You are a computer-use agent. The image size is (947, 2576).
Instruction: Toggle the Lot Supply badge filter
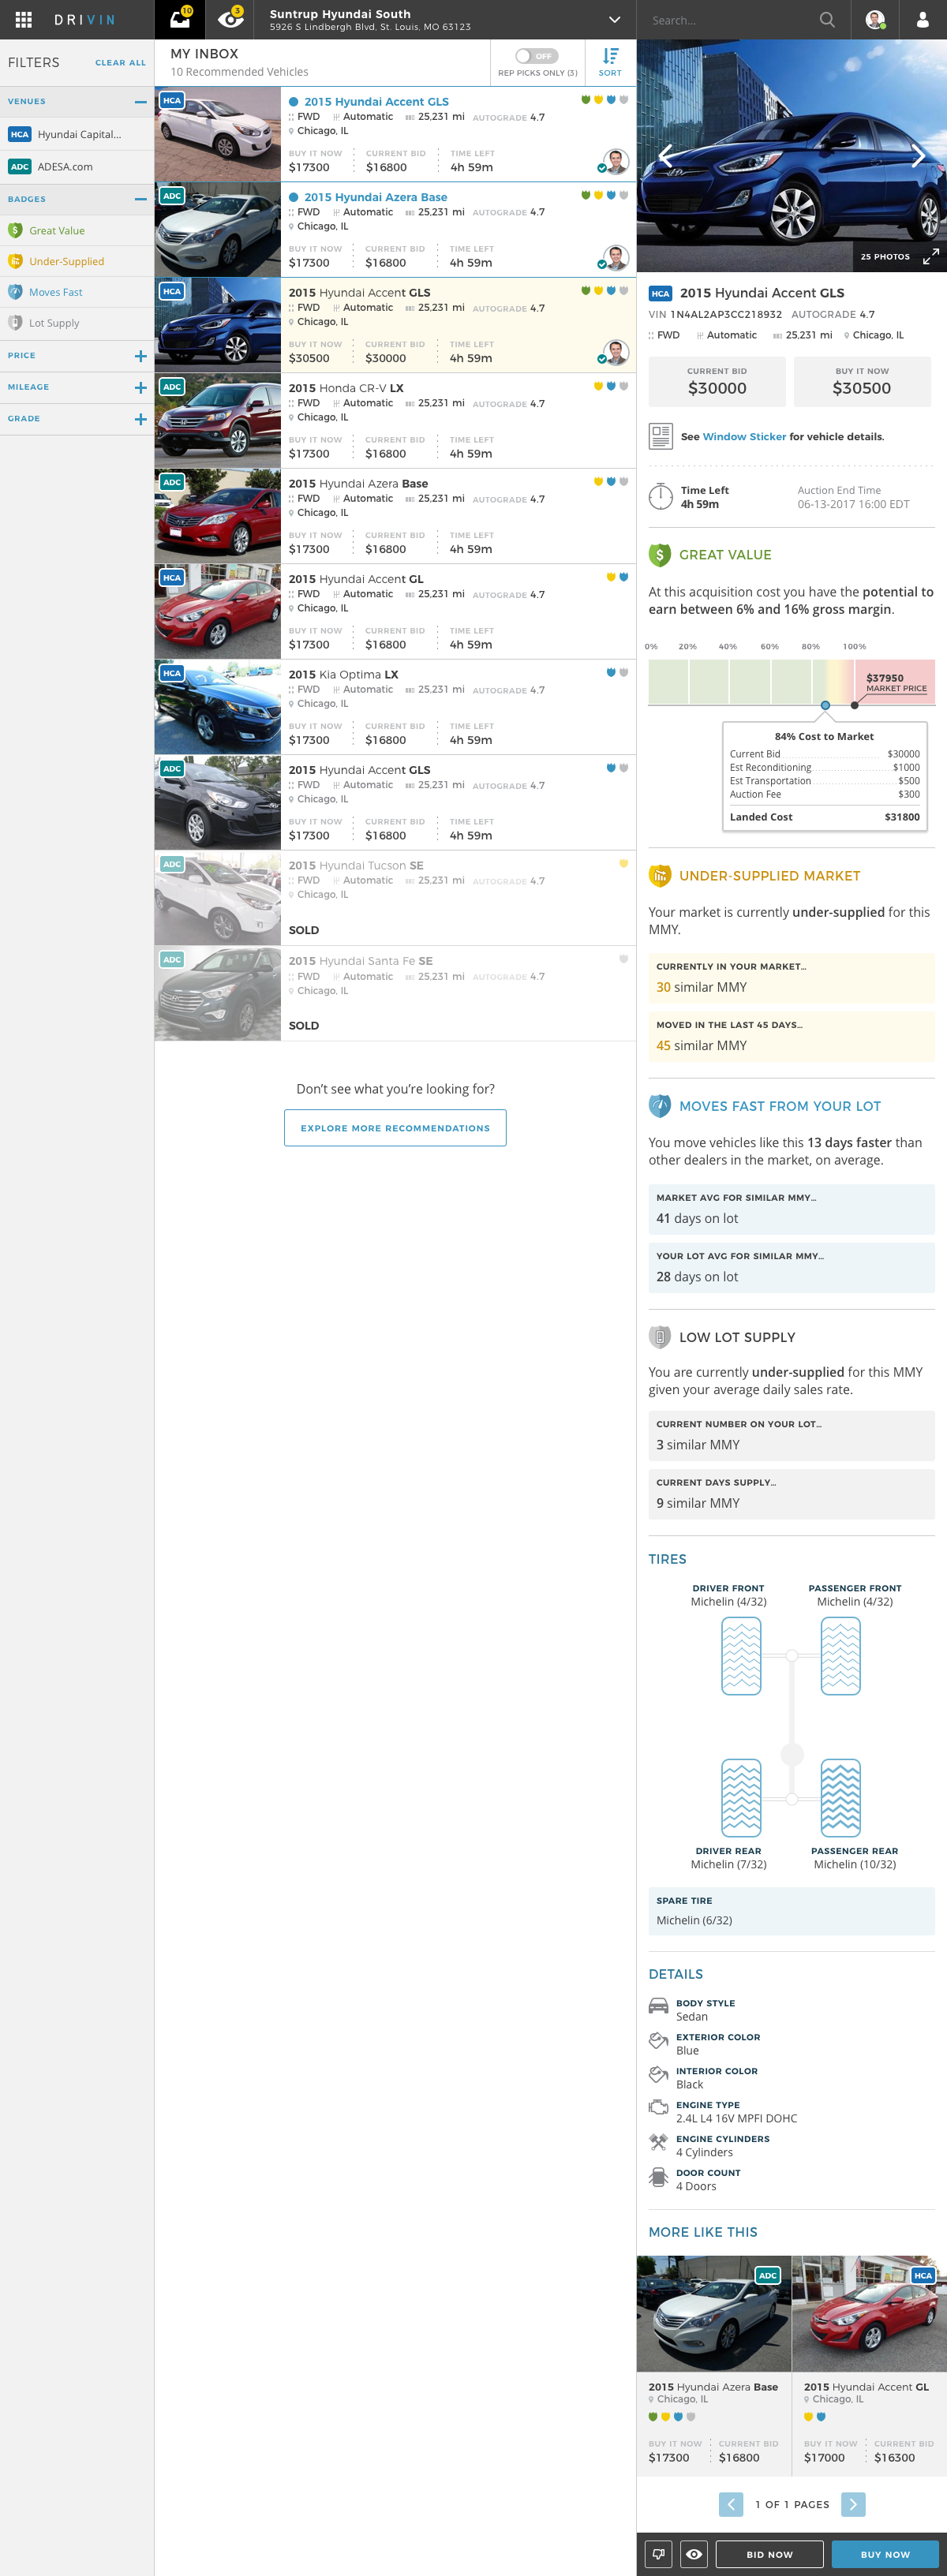point(77,323)
